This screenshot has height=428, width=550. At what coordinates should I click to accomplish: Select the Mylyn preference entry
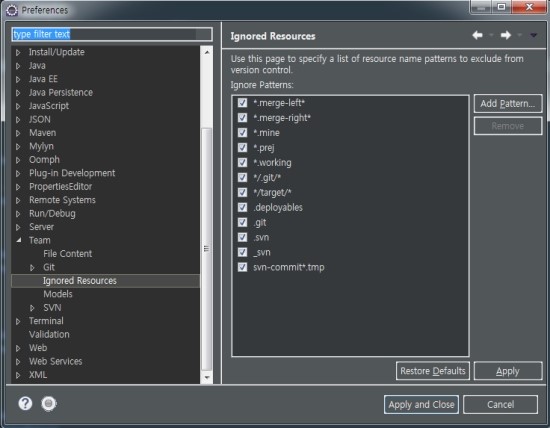(x=41, y=146)
